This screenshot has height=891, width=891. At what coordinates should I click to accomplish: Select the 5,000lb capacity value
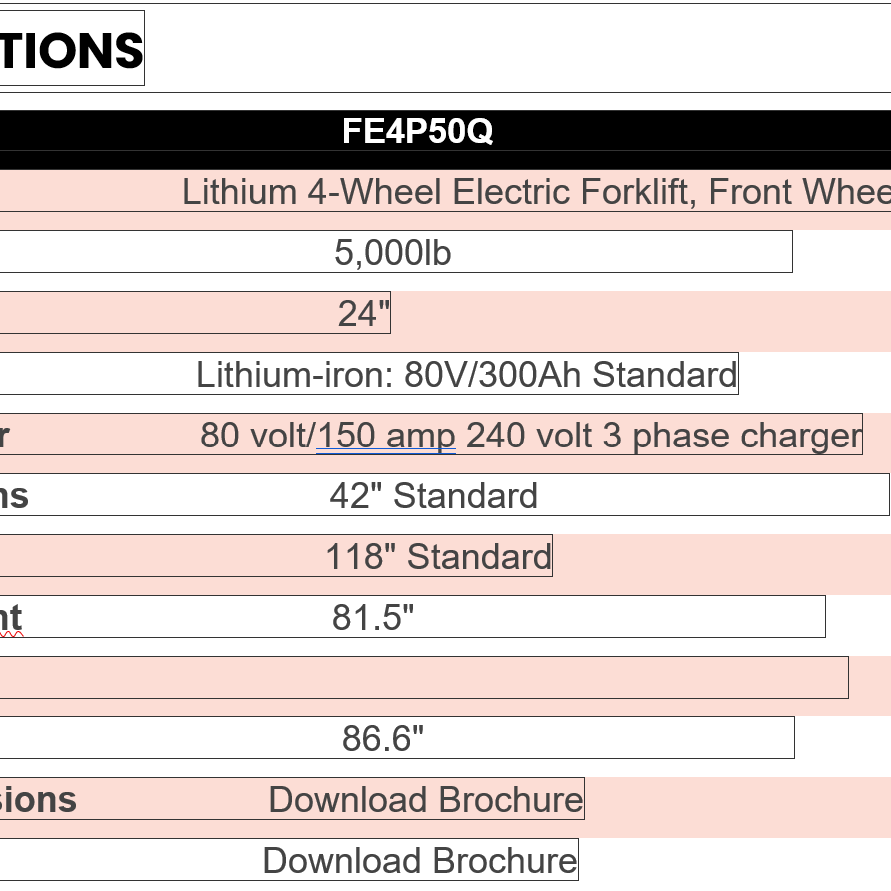(x=393, y=253)
